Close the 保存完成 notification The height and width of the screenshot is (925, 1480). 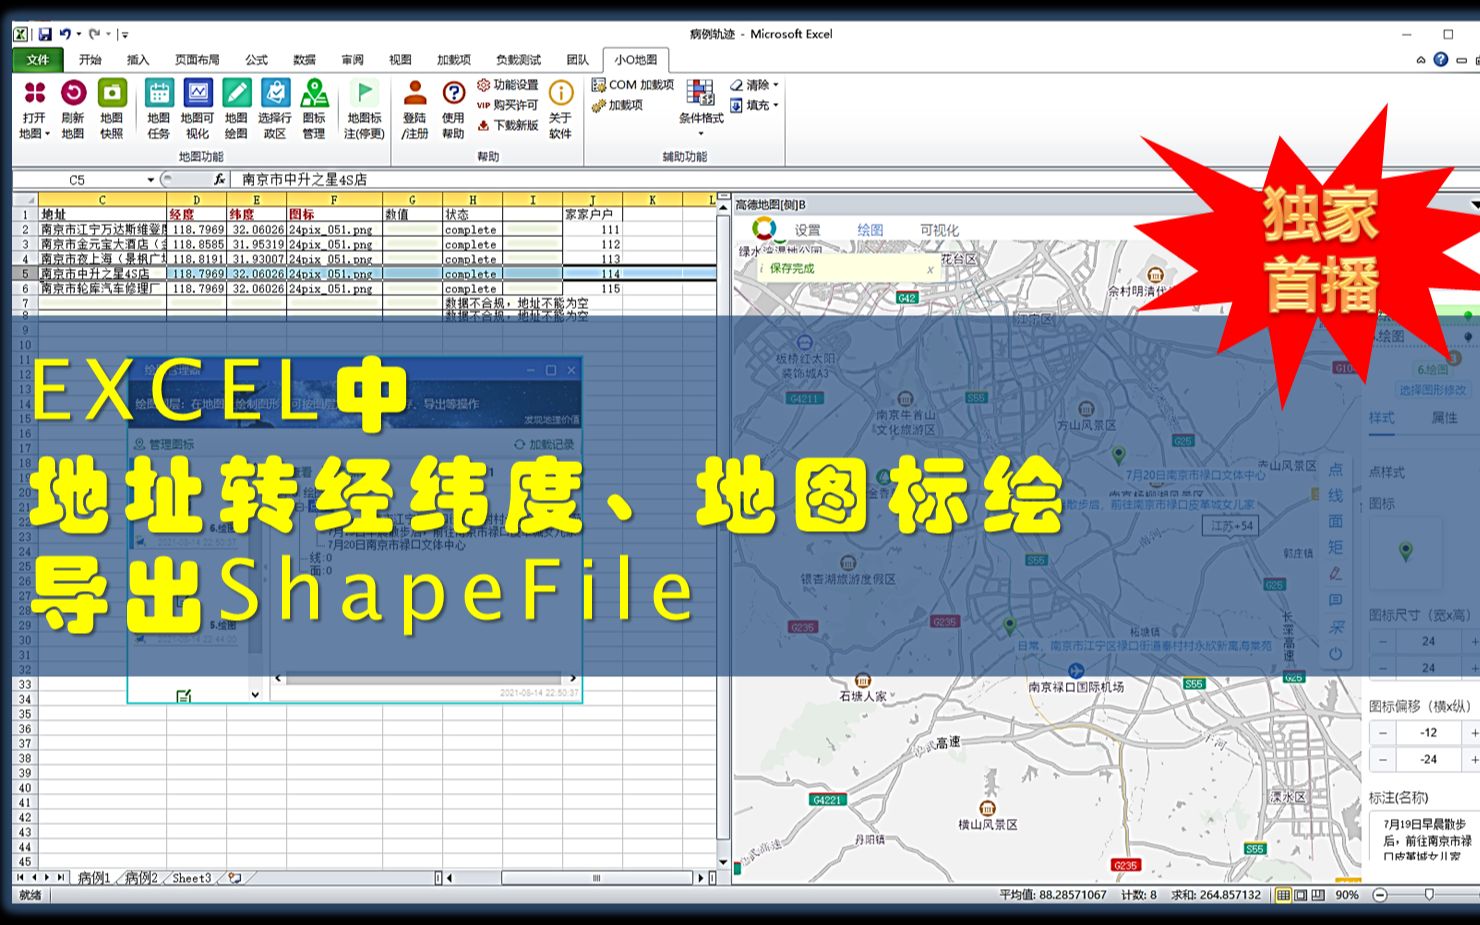click(x=930, y=269)
